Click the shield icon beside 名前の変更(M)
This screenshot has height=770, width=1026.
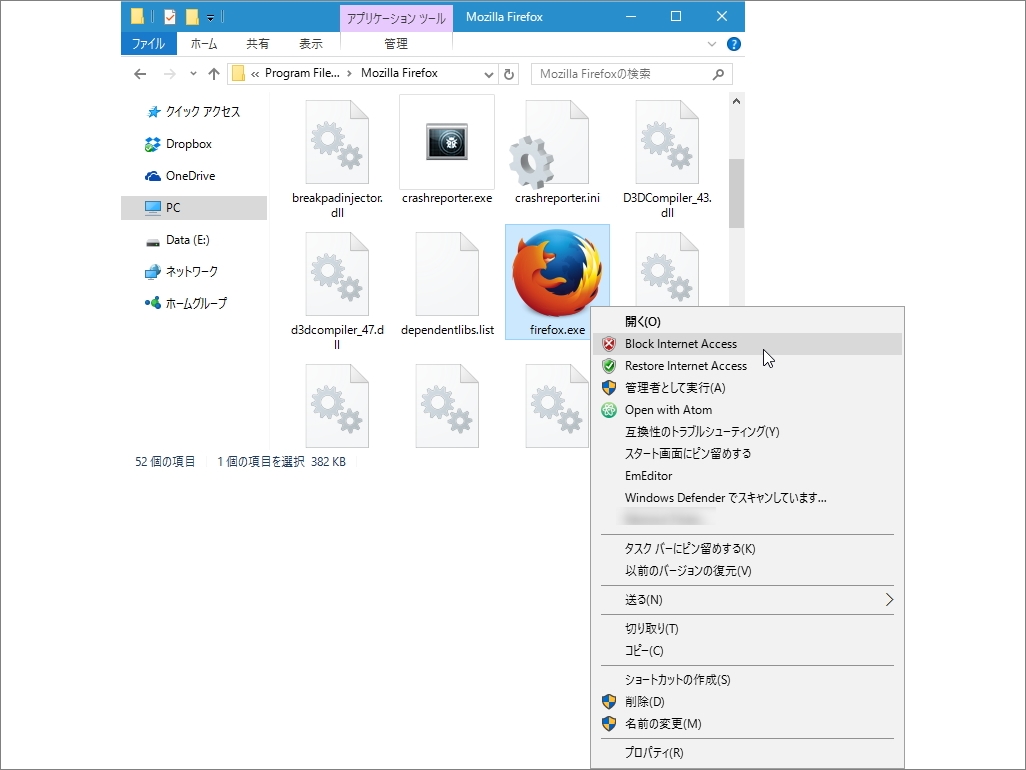point(609,724)
